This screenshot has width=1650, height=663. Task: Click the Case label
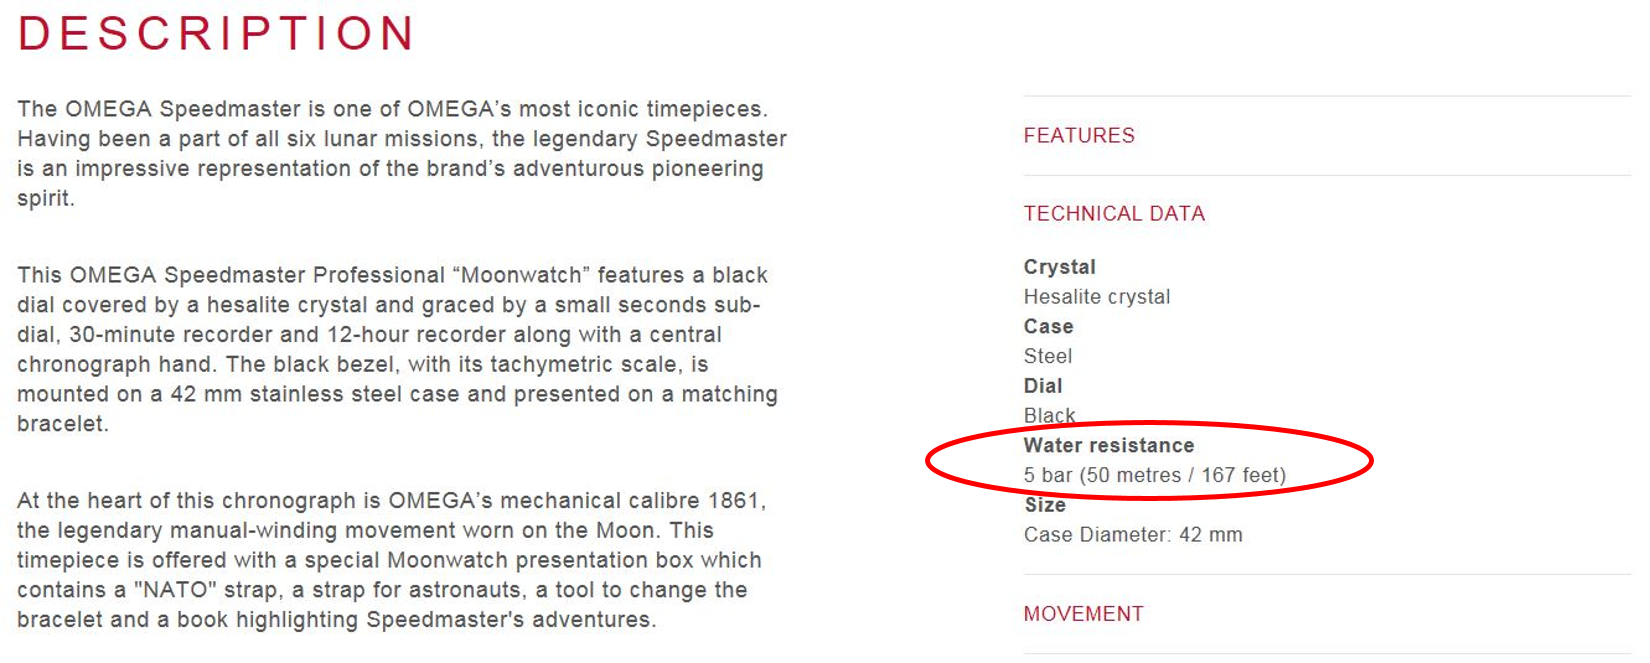coord(1048,326)
